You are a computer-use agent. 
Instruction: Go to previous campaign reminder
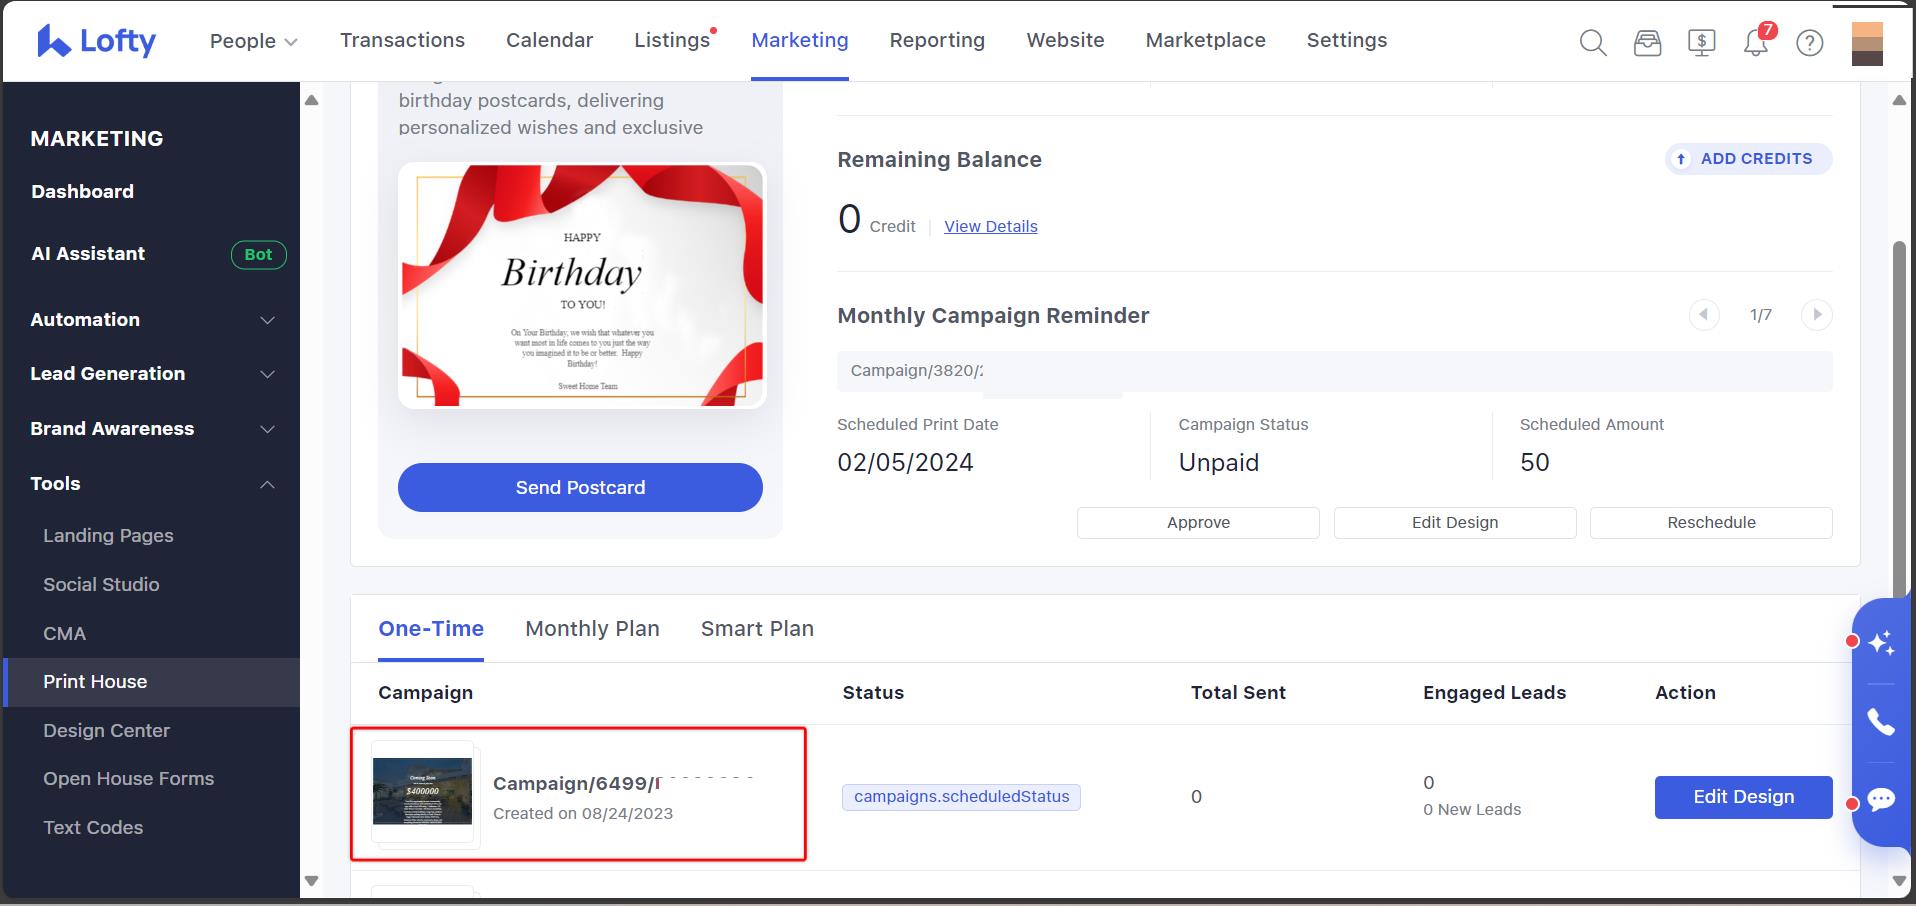click(x=1704, y=315)
